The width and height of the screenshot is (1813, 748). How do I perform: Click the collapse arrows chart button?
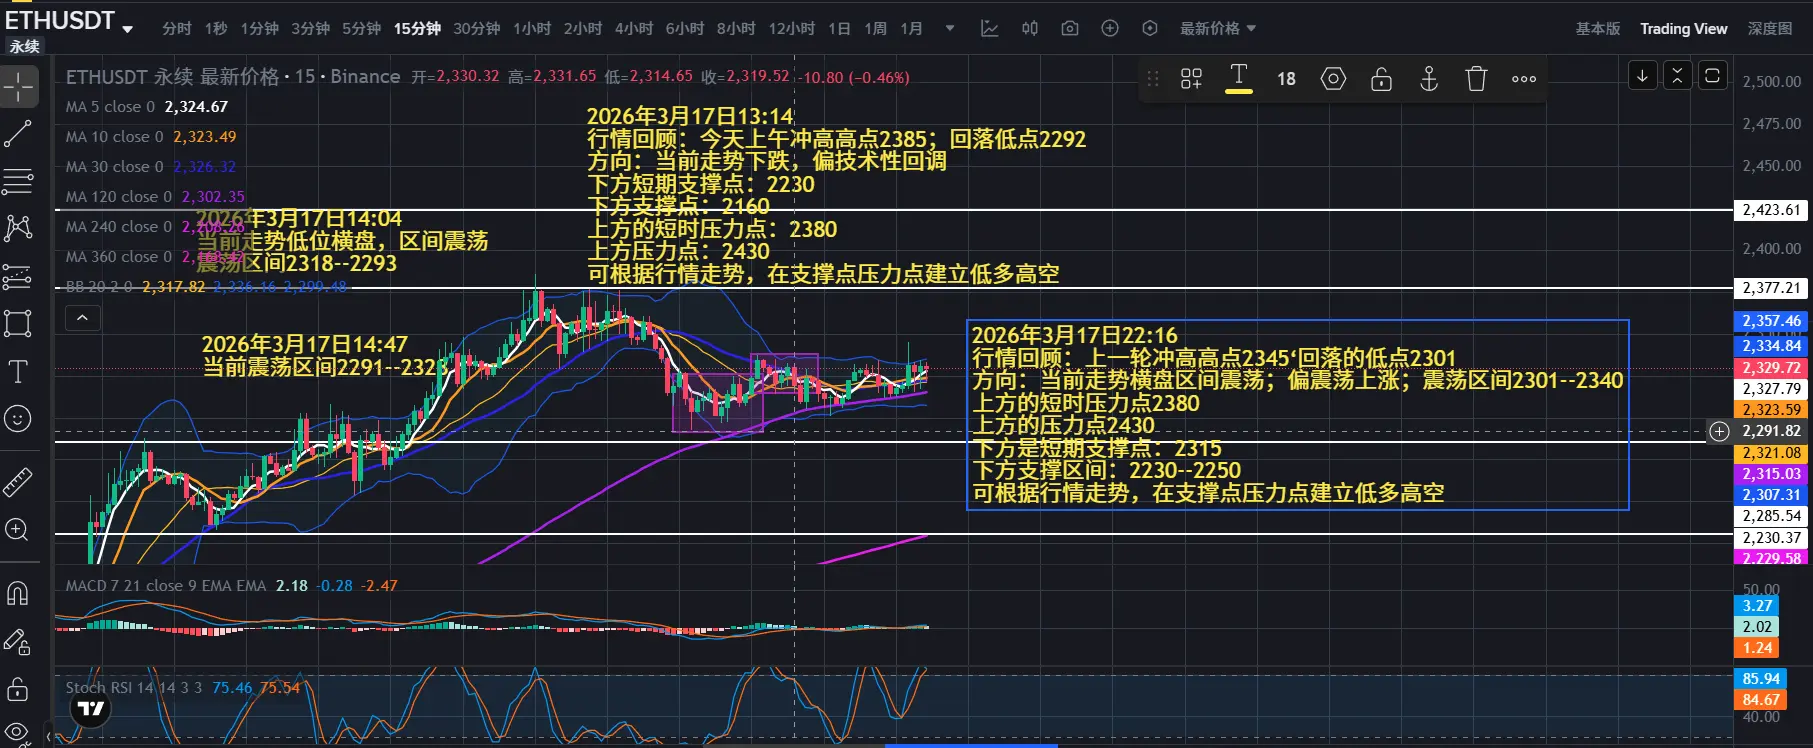click(1678, 76)
